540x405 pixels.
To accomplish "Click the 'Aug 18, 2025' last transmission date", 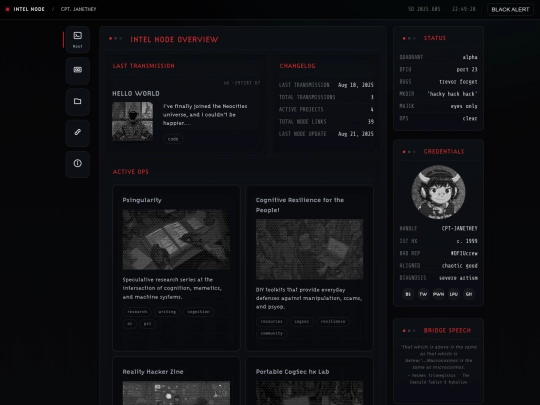I will (x=356, y=85).
